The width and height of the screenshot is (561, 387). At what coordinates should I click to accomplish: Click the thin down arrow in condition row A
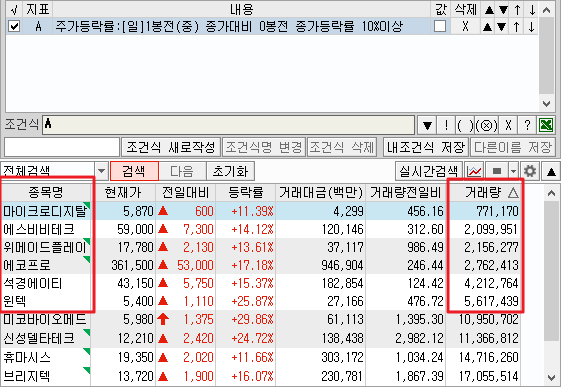tap(531, 27)
